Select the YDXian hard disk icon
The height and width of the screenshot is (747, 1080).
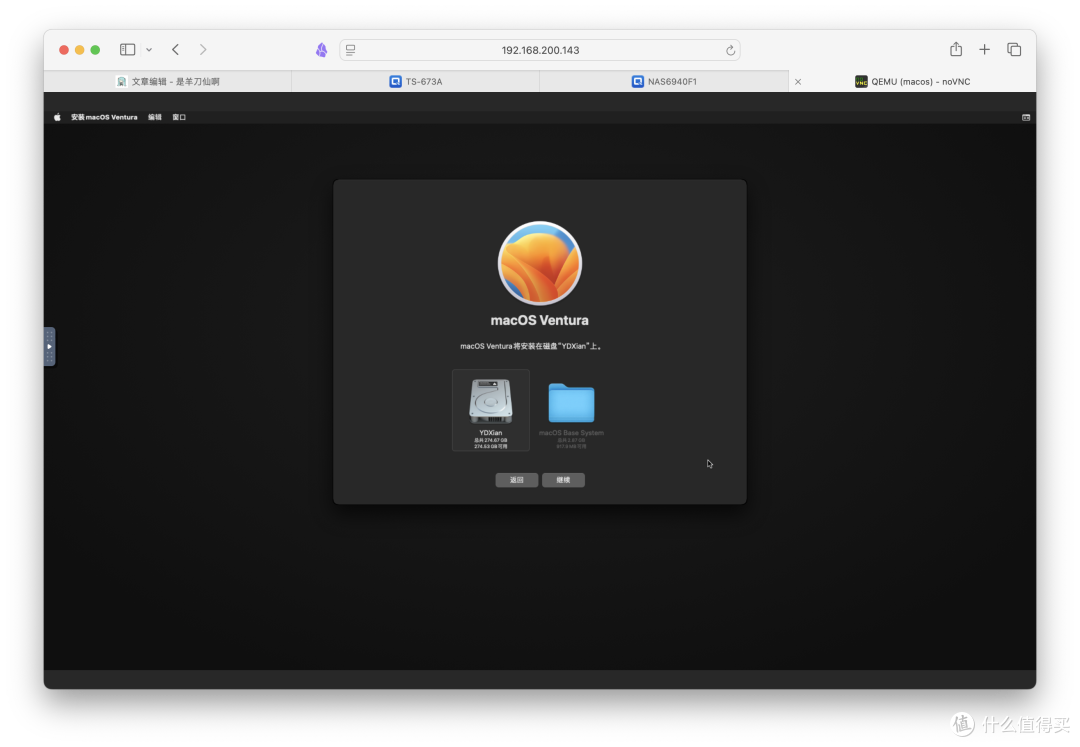coord(490,402)
